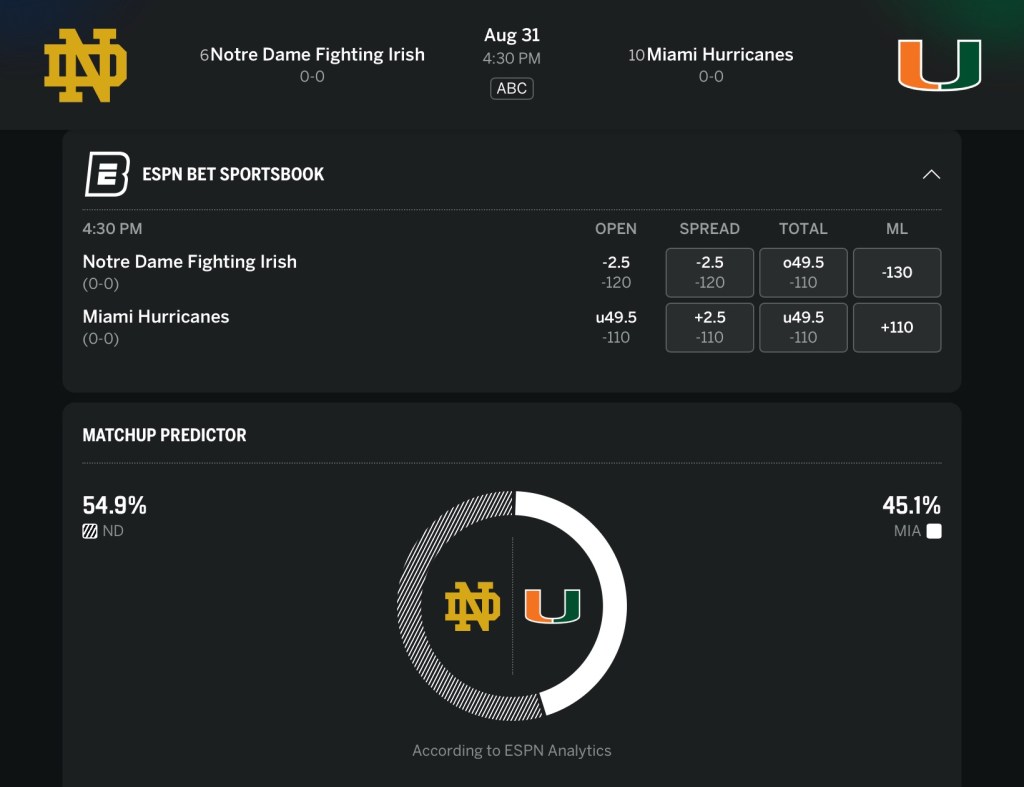This screenshot has height=787, width=1024.
Task: Click the Miami Hurricanes logo in header
Action: click(939, 65)
